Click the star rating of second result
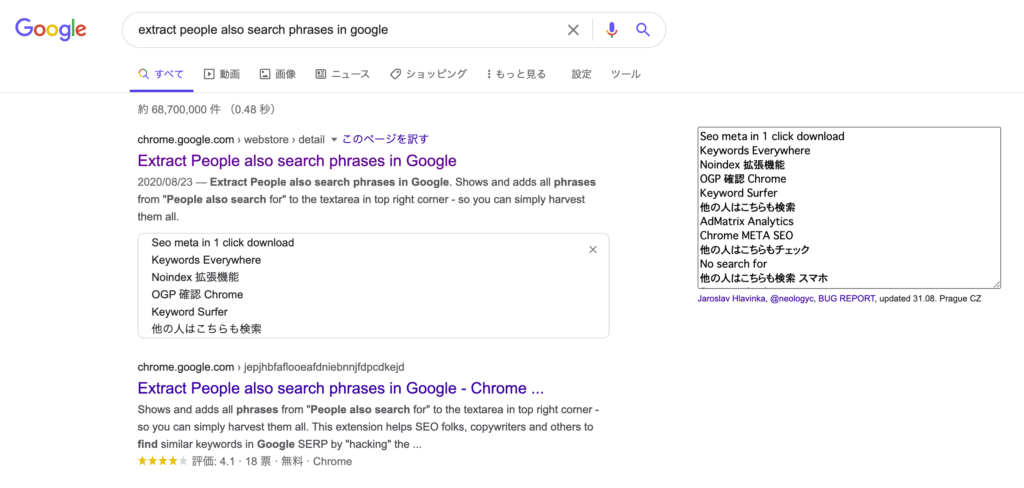 (163, 461)
